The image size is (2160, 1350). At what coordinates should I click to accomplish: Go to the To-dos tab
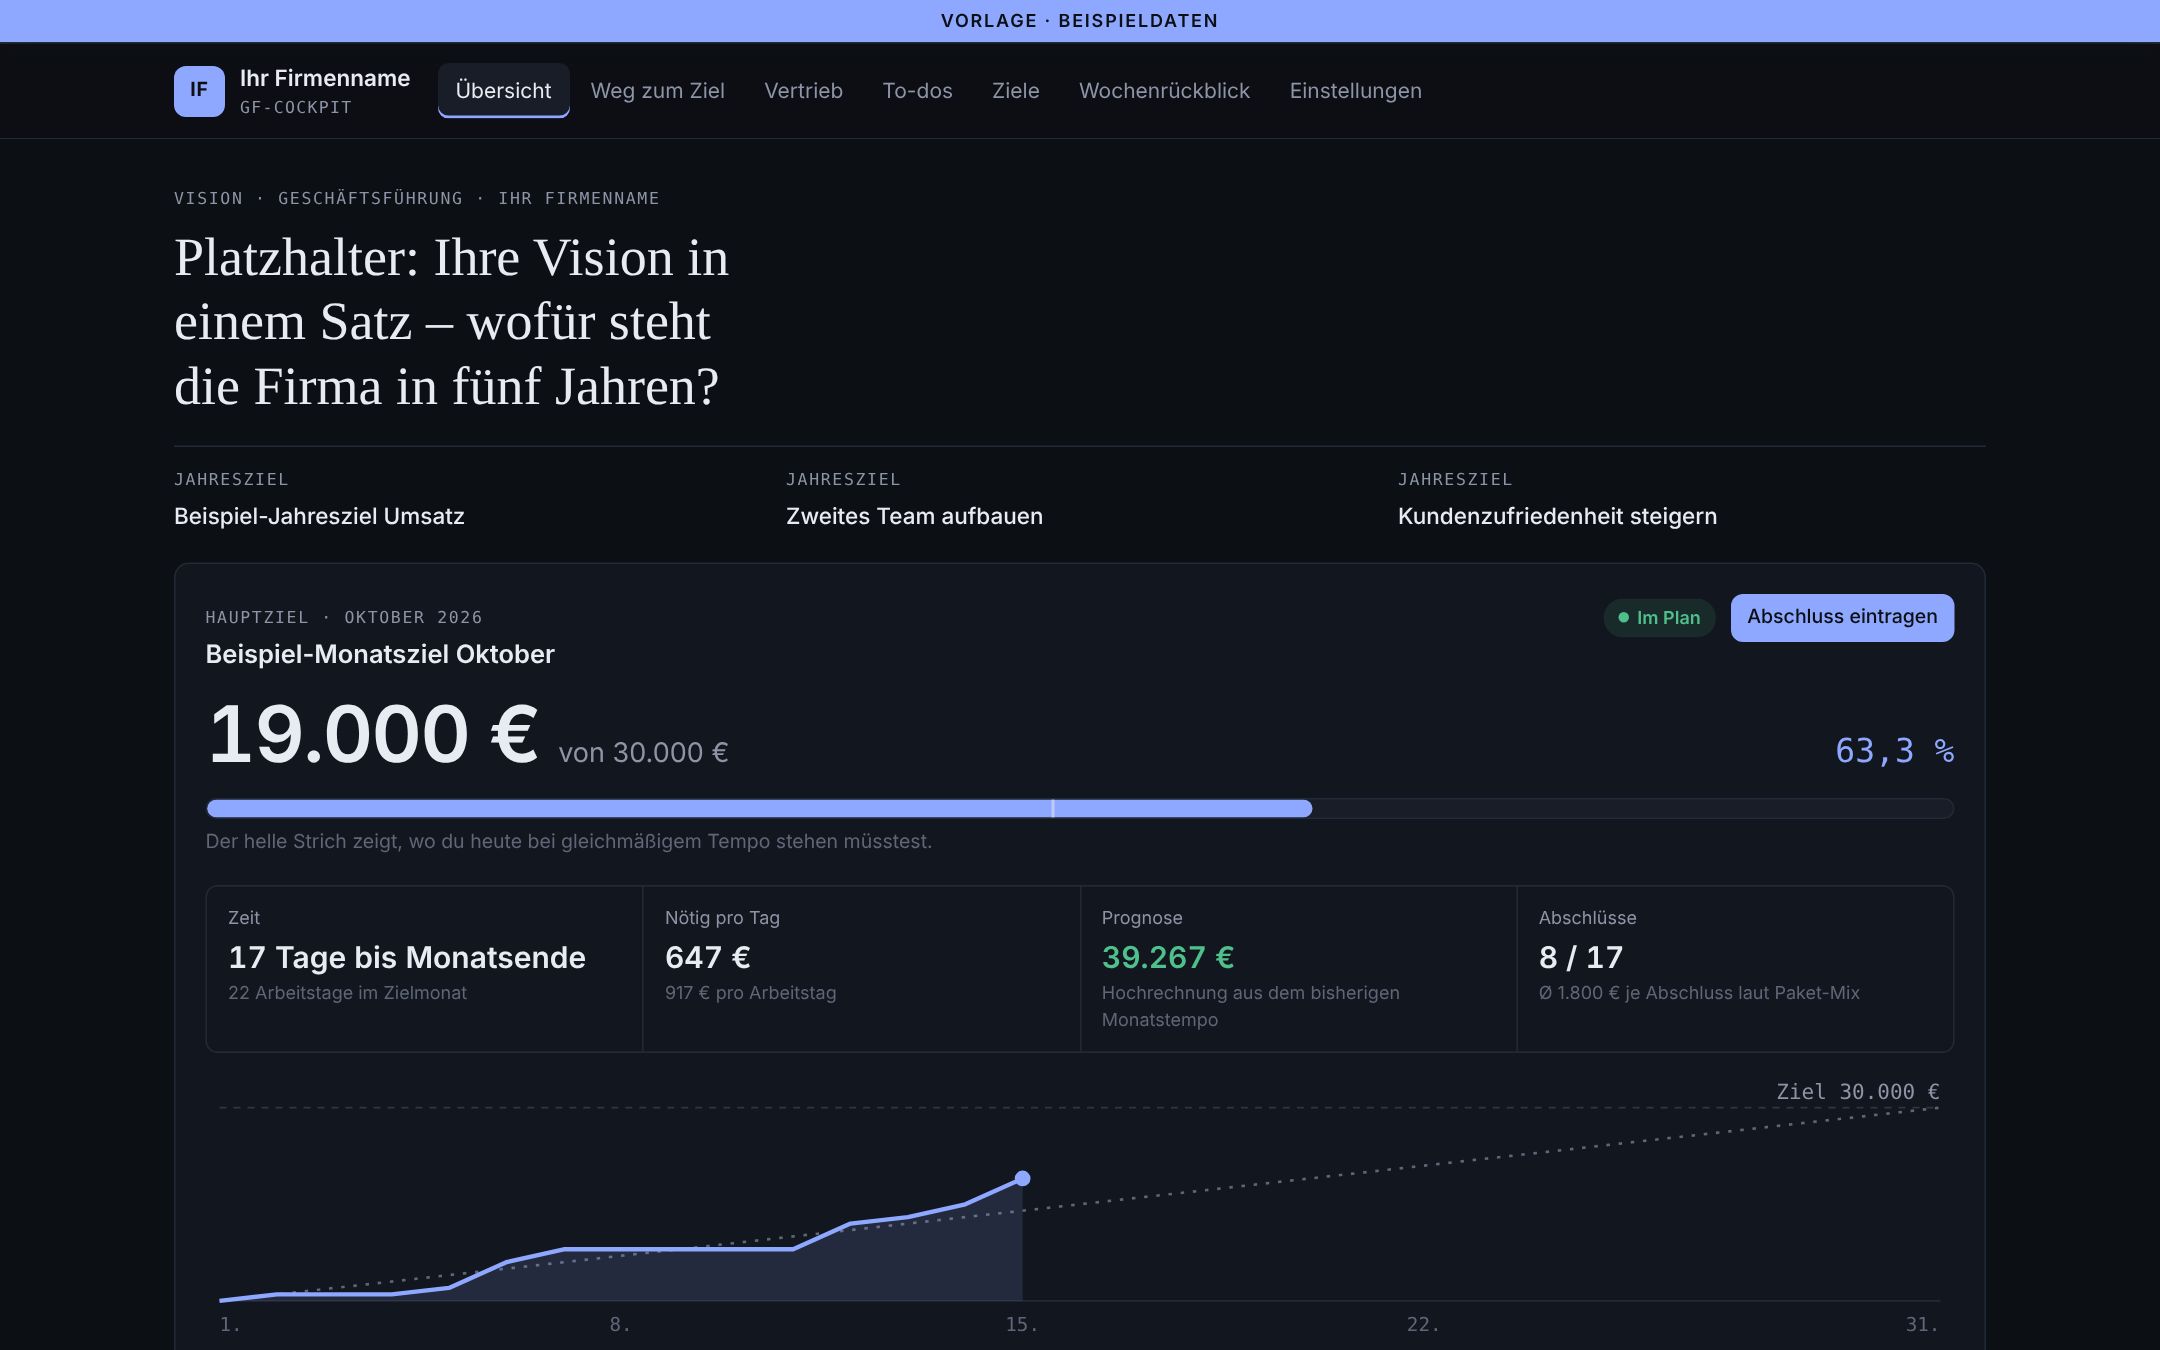click(917, 91)
